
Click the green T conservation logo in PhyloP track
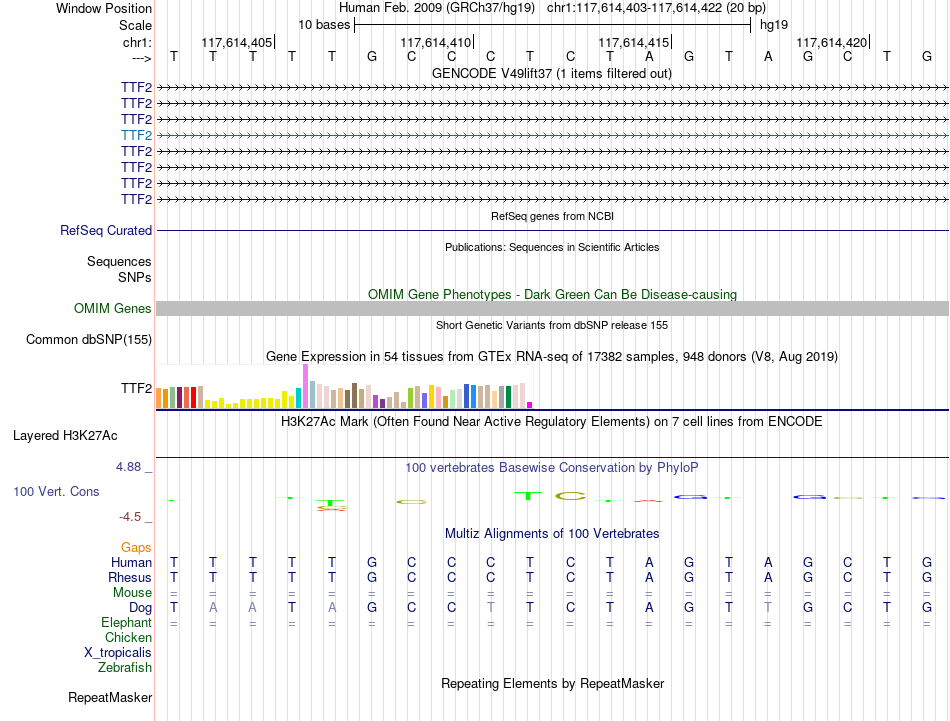pos(528,496)
